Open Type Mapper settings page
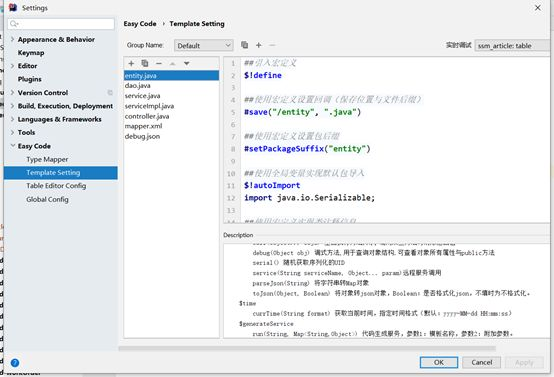 coord(47,159)
